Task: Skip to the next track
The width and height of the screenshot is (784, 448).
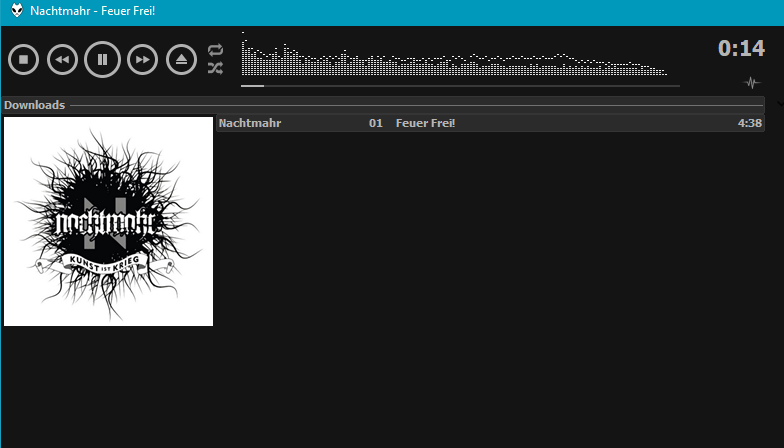Action: [142, 60]
